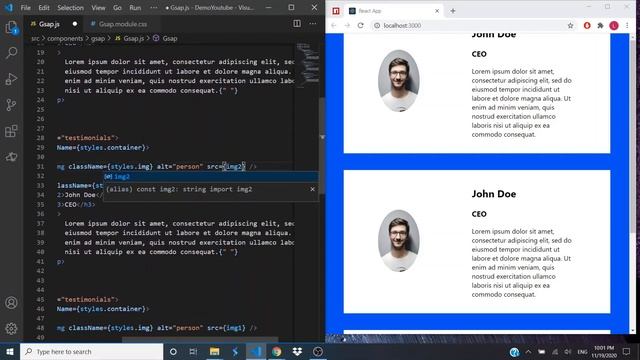Click the gsap folder breadcrumb segment

(98, 38)
